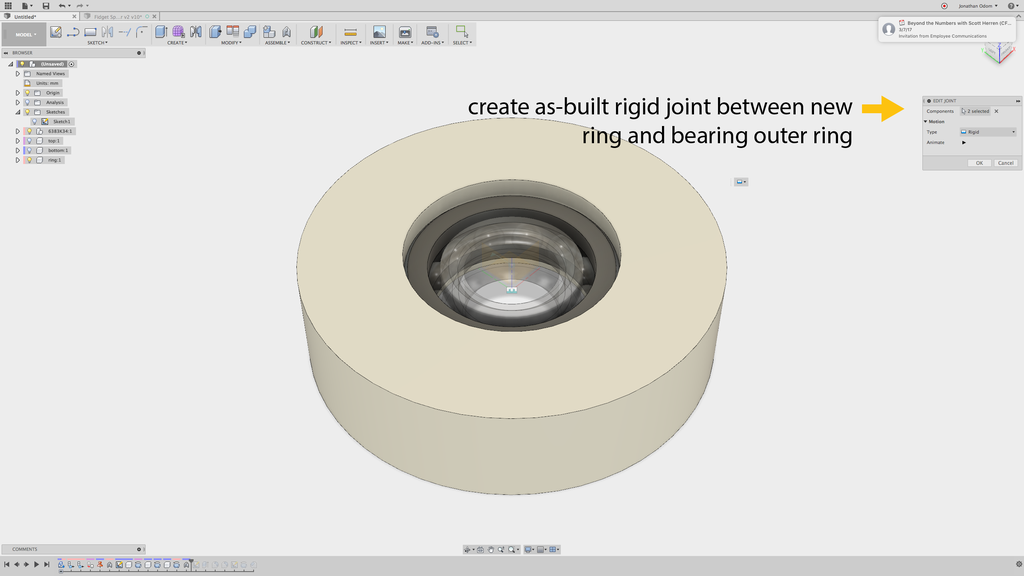Select the Extrude tool
This screenshot has width=1024, height=576.
161,31
